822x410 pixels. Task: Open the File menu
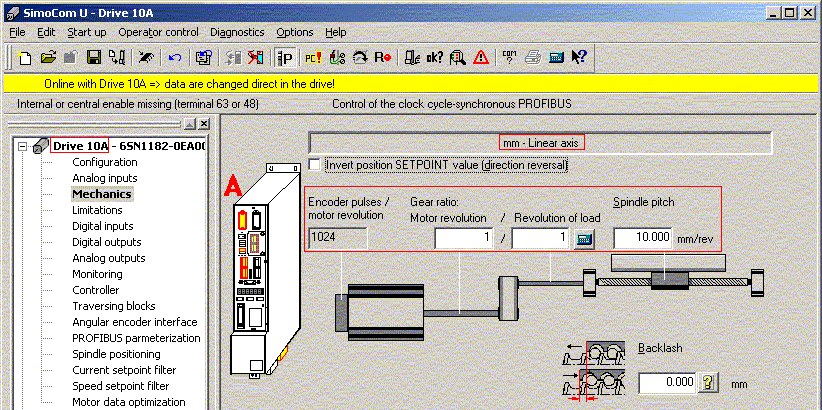[x=17, y=33]
